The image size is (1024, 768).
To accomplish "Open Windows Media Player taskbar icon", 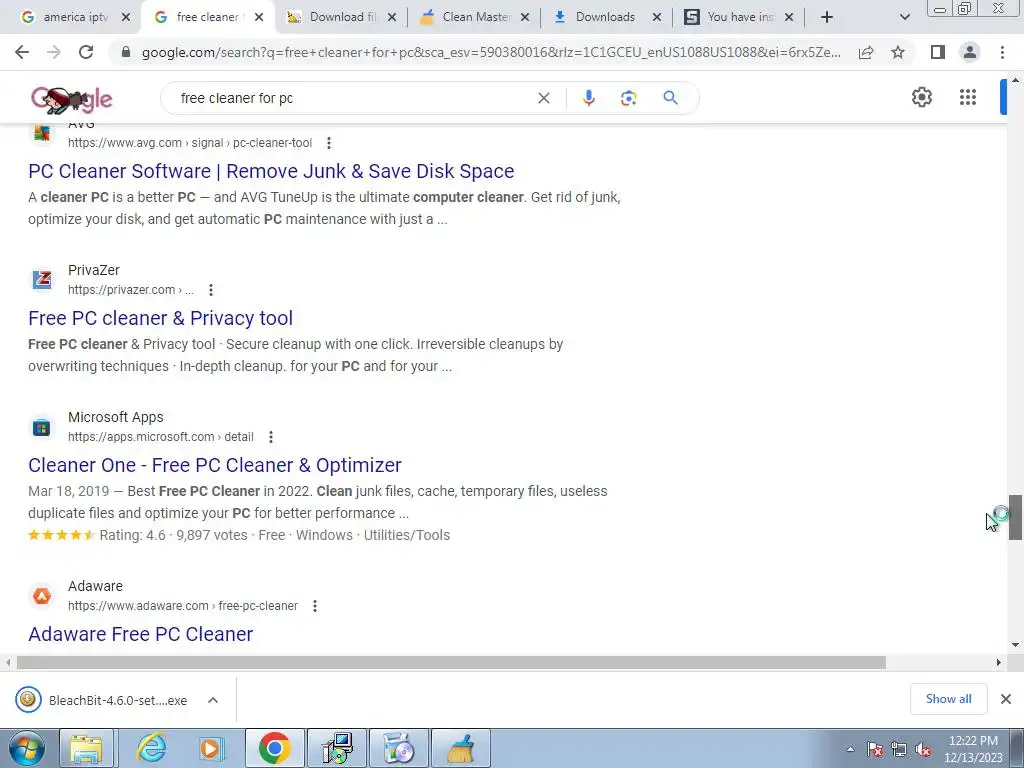I will click(211, 748).
